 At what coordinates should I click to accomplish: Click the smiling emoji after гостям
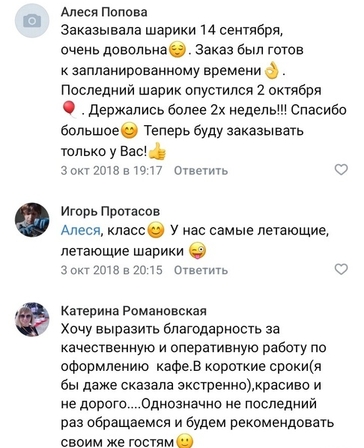click(185, 442)
